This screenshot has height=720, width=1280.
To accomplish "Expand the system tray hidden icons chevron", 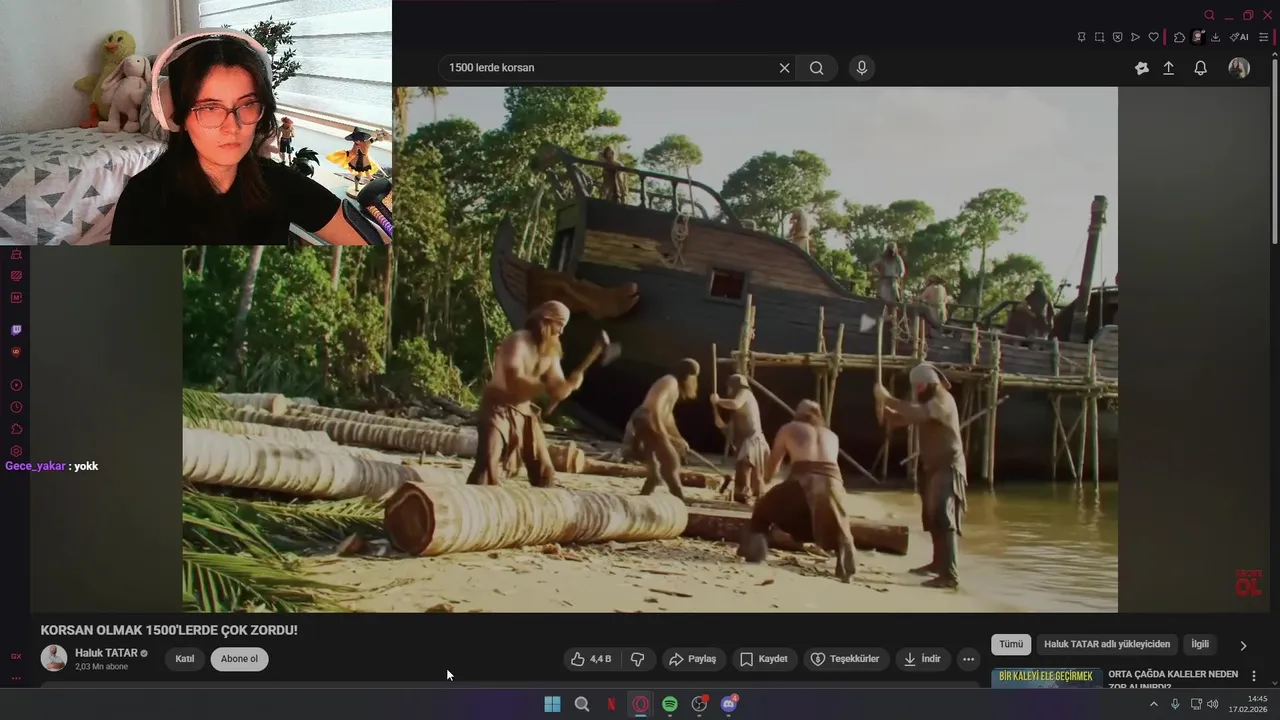I will [x=1154, y=704].
